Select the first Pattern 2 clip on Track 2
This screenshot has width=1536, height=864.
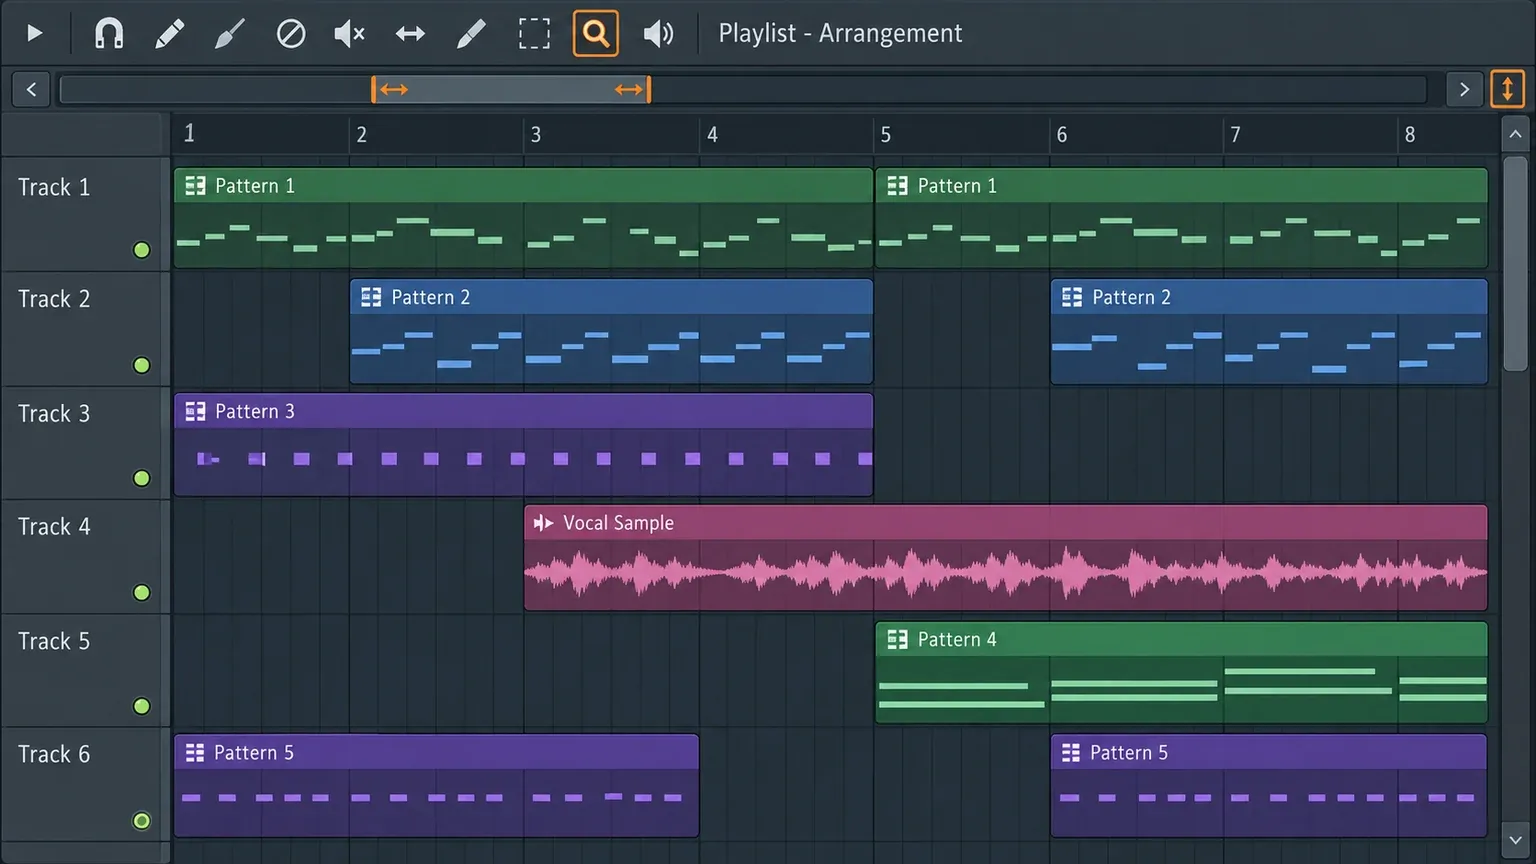(611, 331)
